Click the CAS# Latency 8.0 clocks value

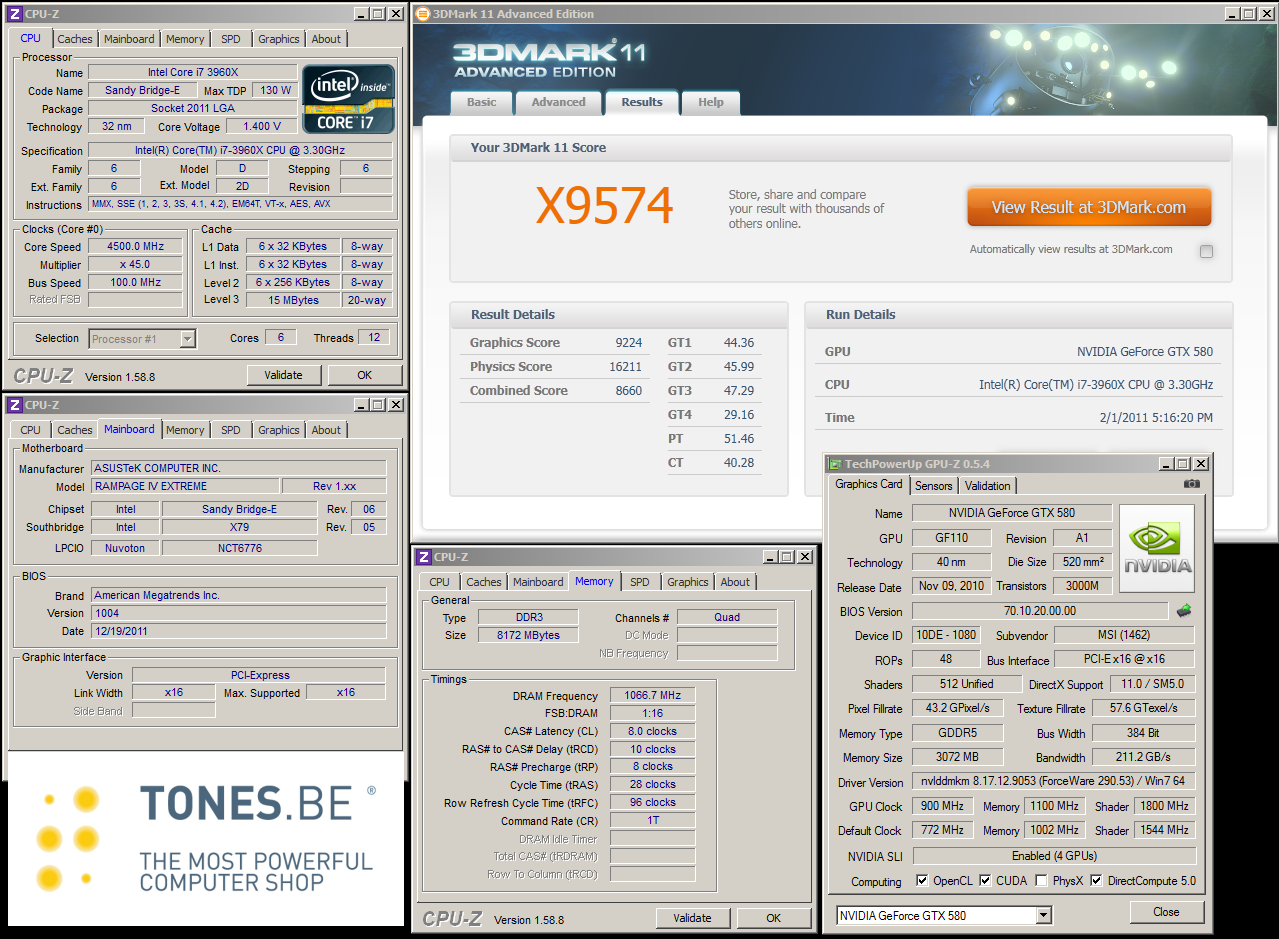[652, 731]
